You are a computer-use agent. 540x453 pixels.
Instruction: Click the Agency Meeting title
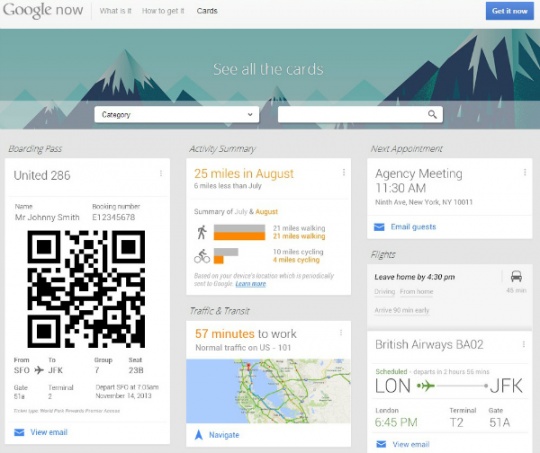(x=419, y=173)
